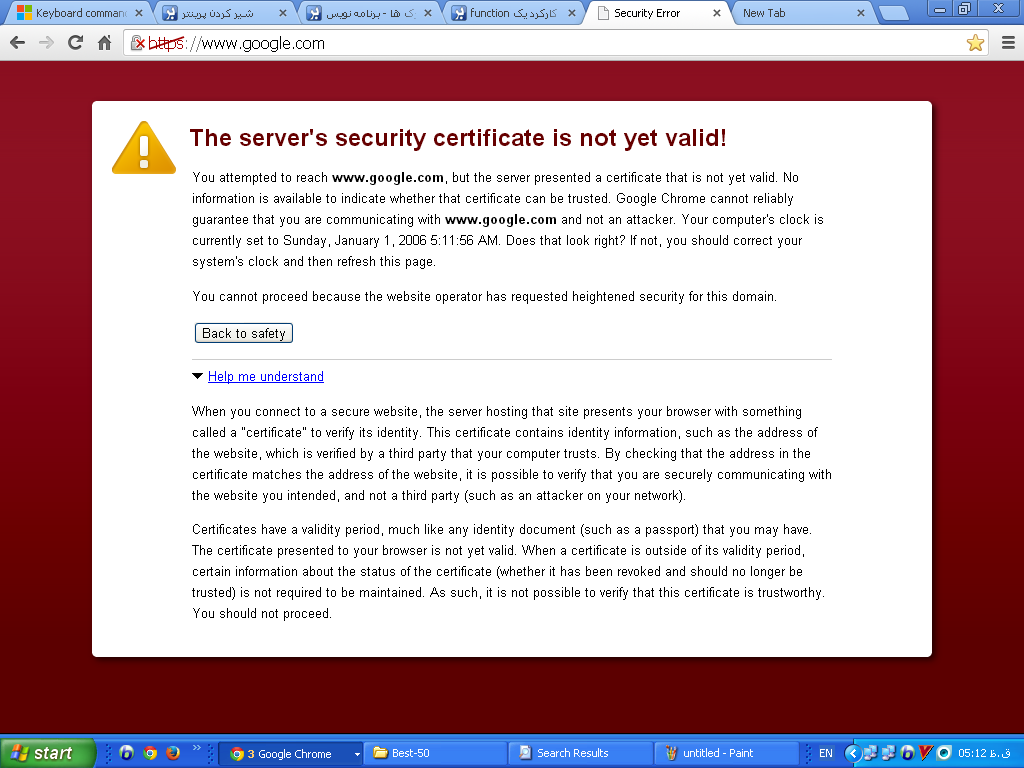The width and height of the screenshot is (1024, 768).
Task: Click the Back to safety button
Action: pos(244,333)
